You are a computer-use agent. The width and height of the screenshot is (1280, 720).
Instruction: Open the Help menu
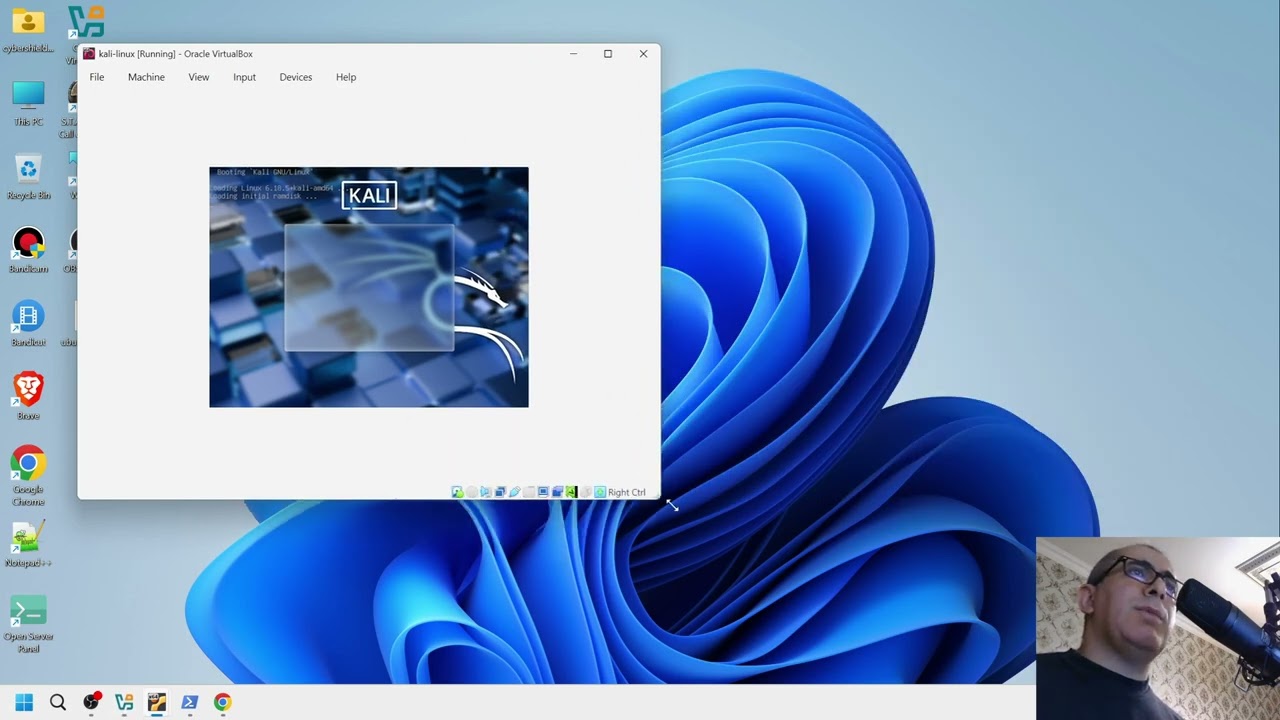coord(346,77)
